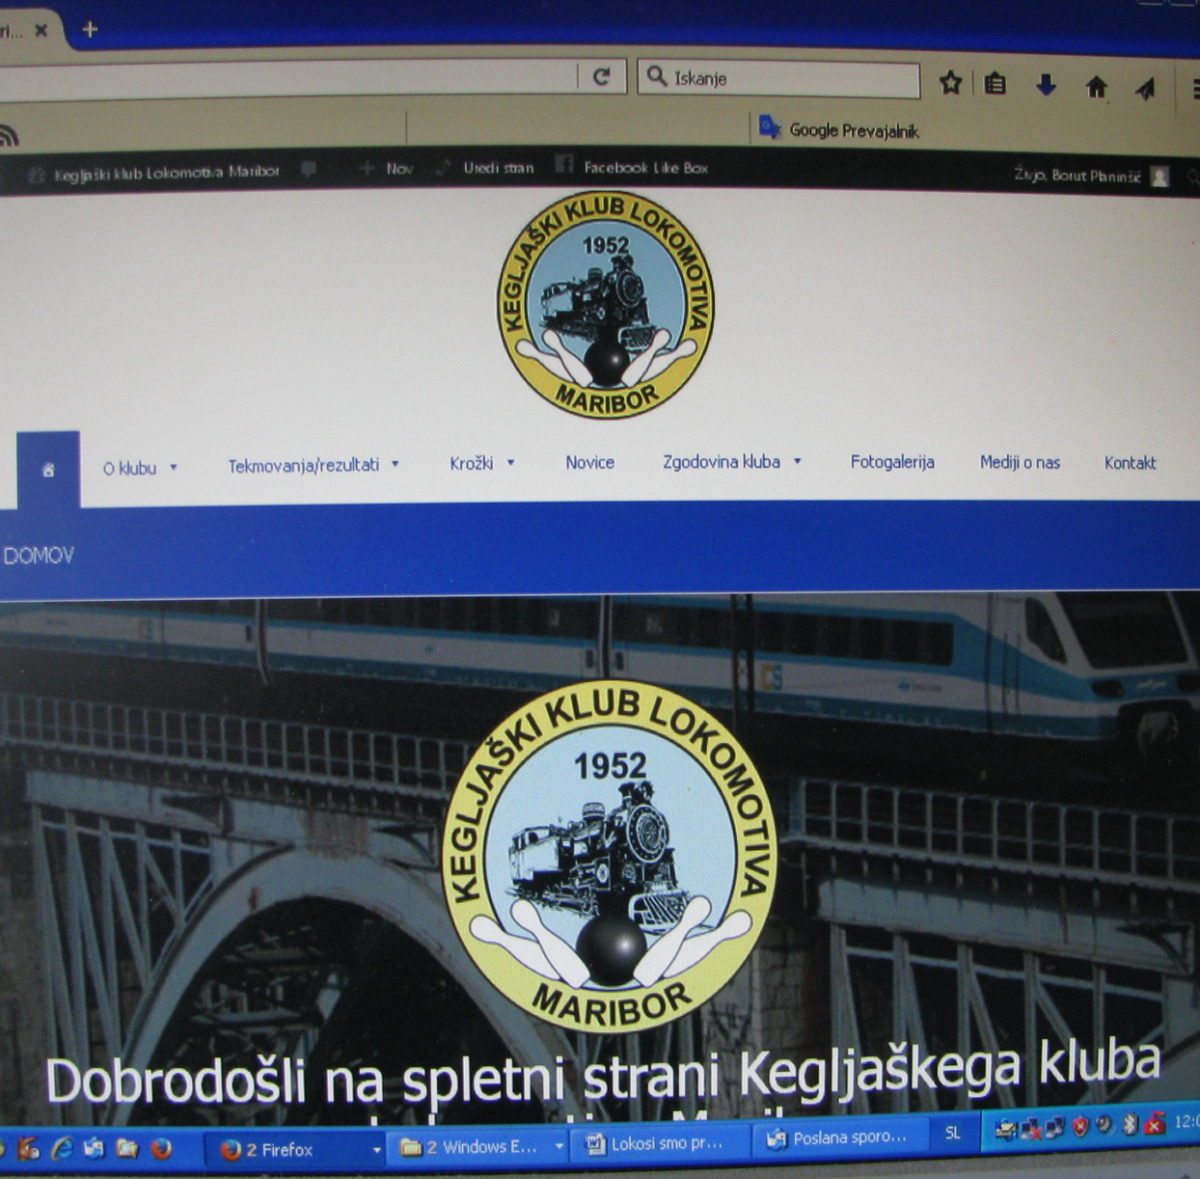Open downloads with the blue arrow icon
Image resolution: width=1200 pixels, height=1179 pixels.
(x=1046, y=86)
